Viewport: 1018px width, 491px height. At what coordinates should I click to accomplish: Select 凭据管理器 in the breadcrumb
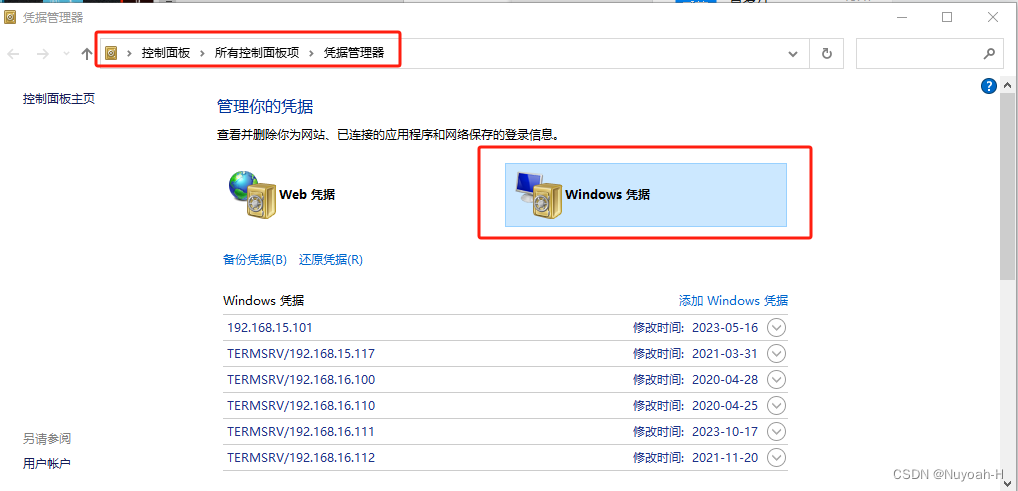pos(354,53)
